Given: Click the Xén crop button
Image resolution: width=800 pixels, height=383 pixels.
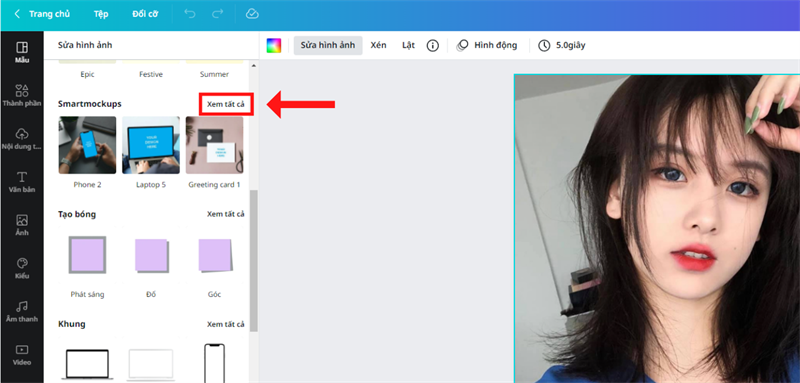Looking at the screenshot, I should [x=379, y=45].
